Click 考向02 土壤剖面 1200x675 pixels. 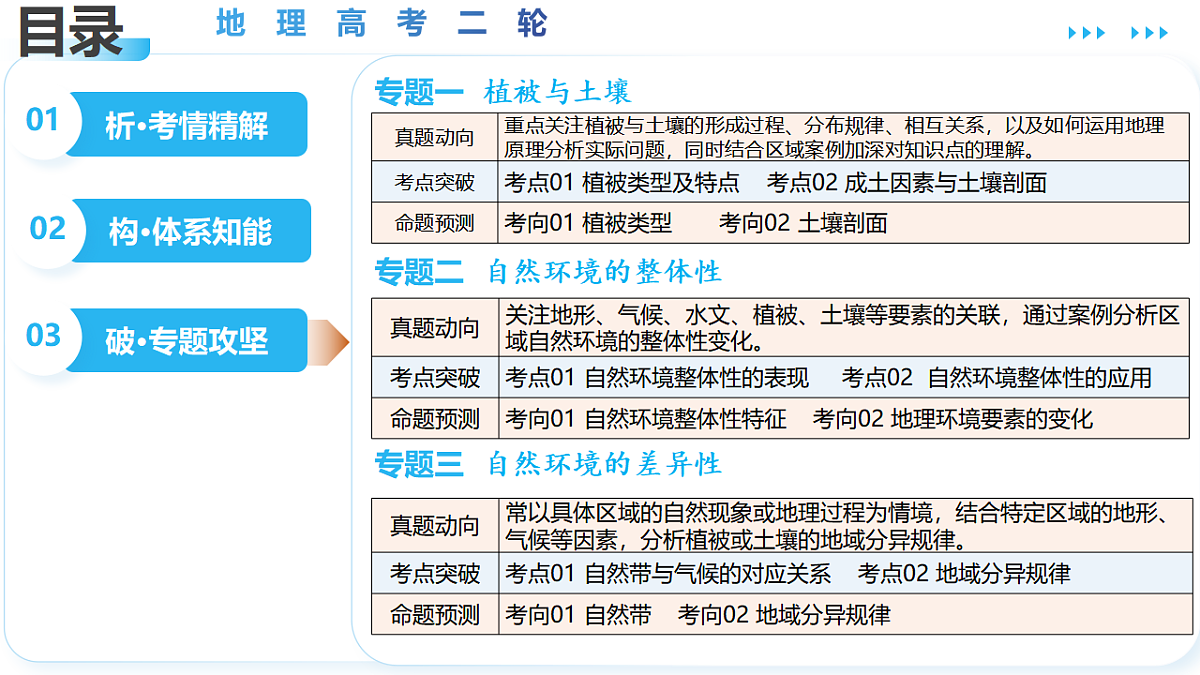pyautogui.click(x=803, y=223)
